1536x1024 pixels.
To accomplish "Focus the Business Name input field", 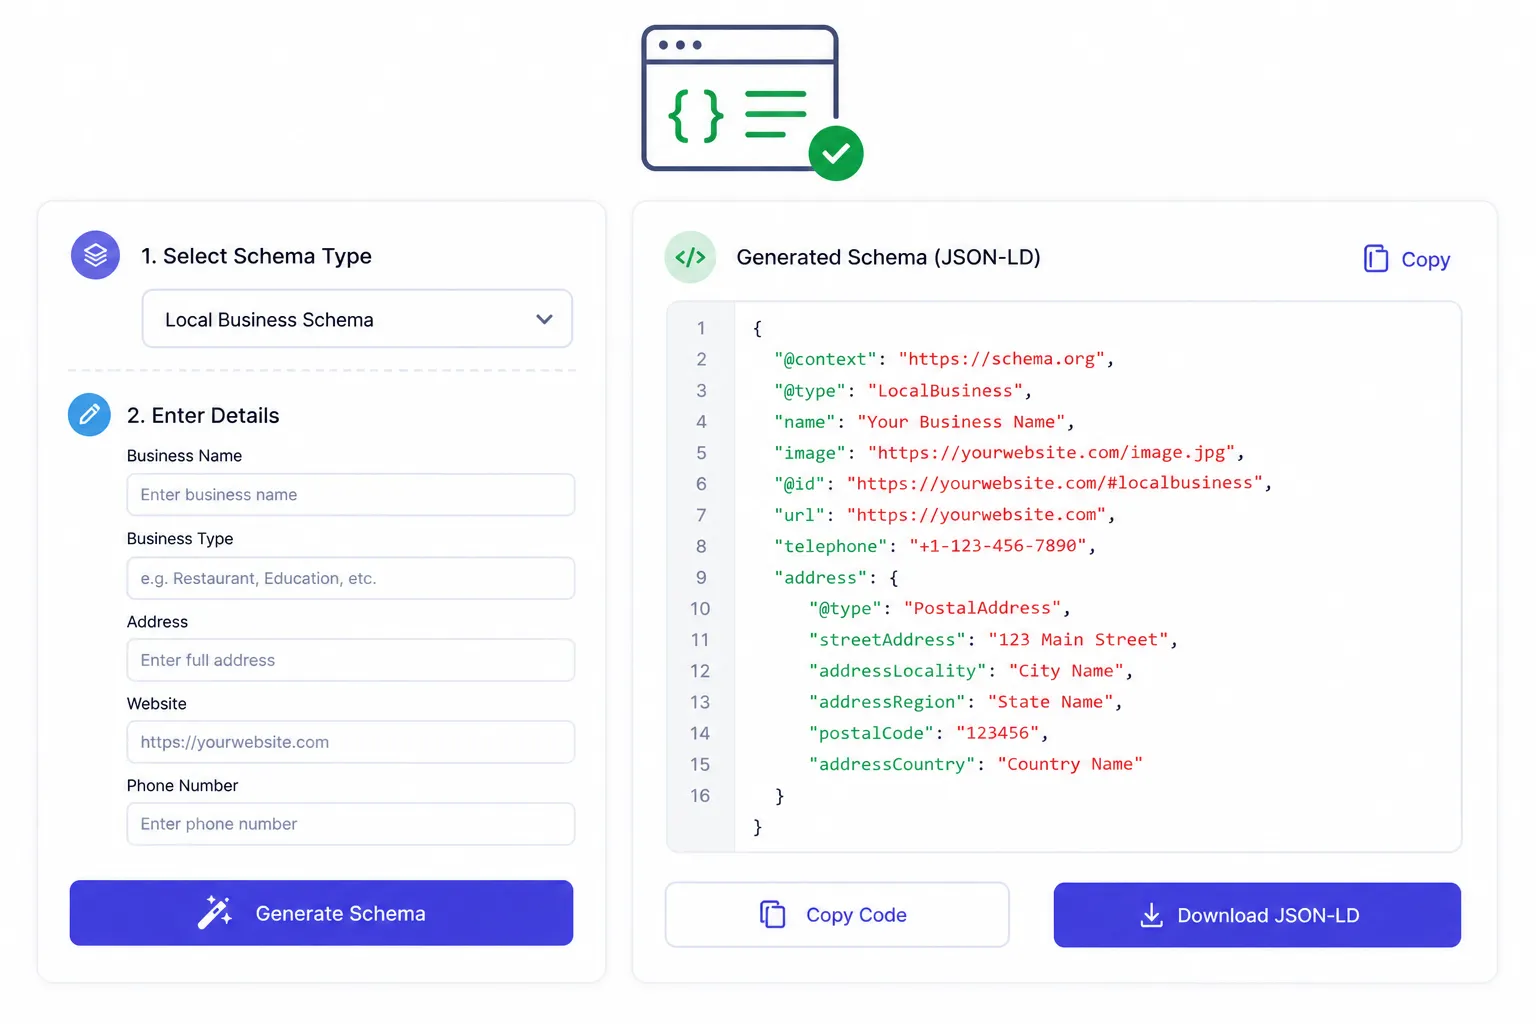I will [x=351, y=495].
